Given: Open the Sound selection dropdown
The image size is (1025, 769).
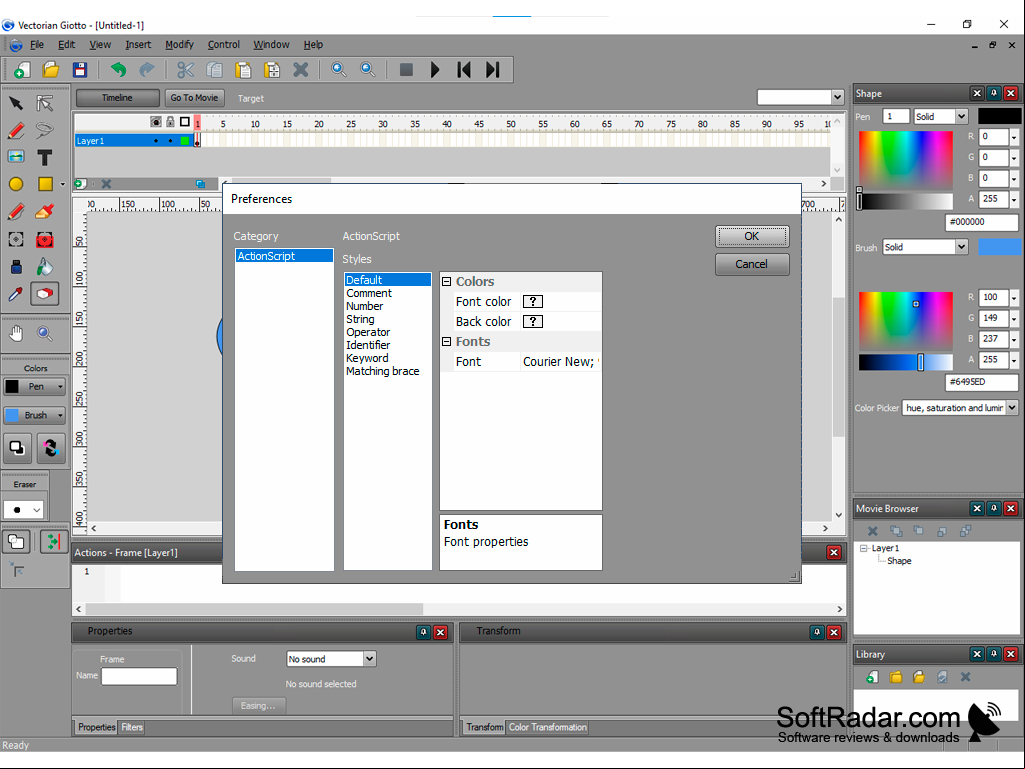Looking at the screenshot, I should click(369, 658).
